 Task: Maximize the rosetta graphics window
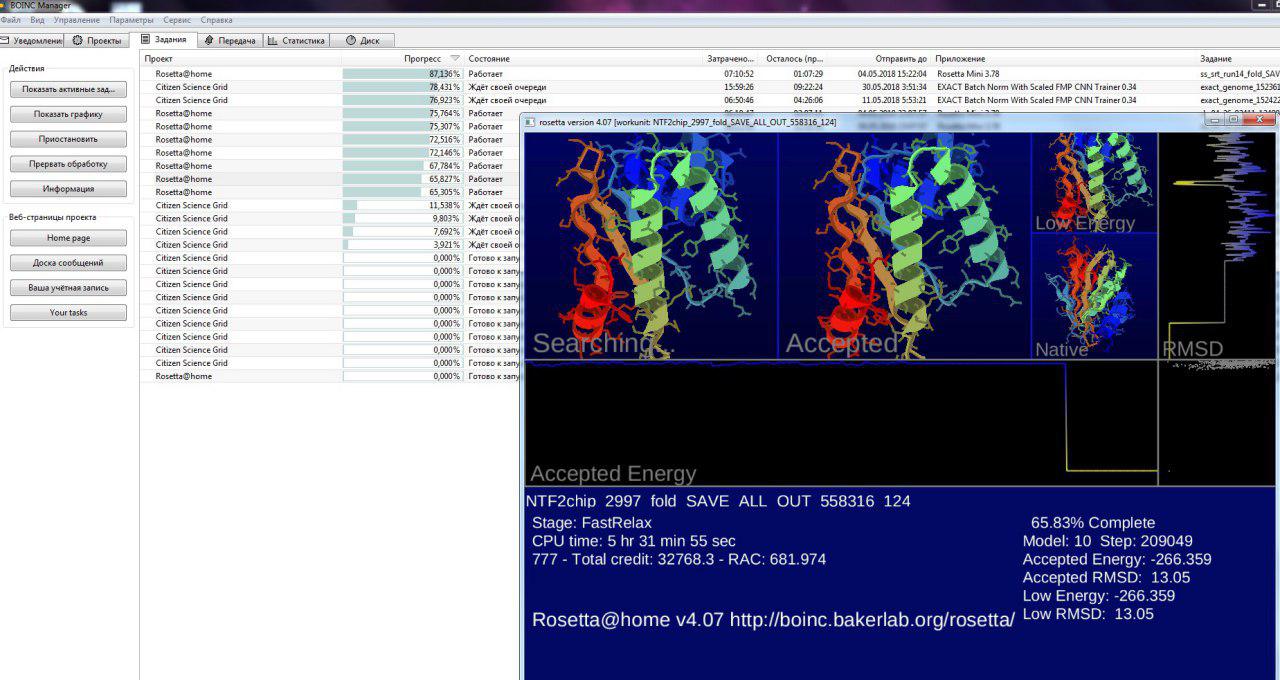[1234, 120]
